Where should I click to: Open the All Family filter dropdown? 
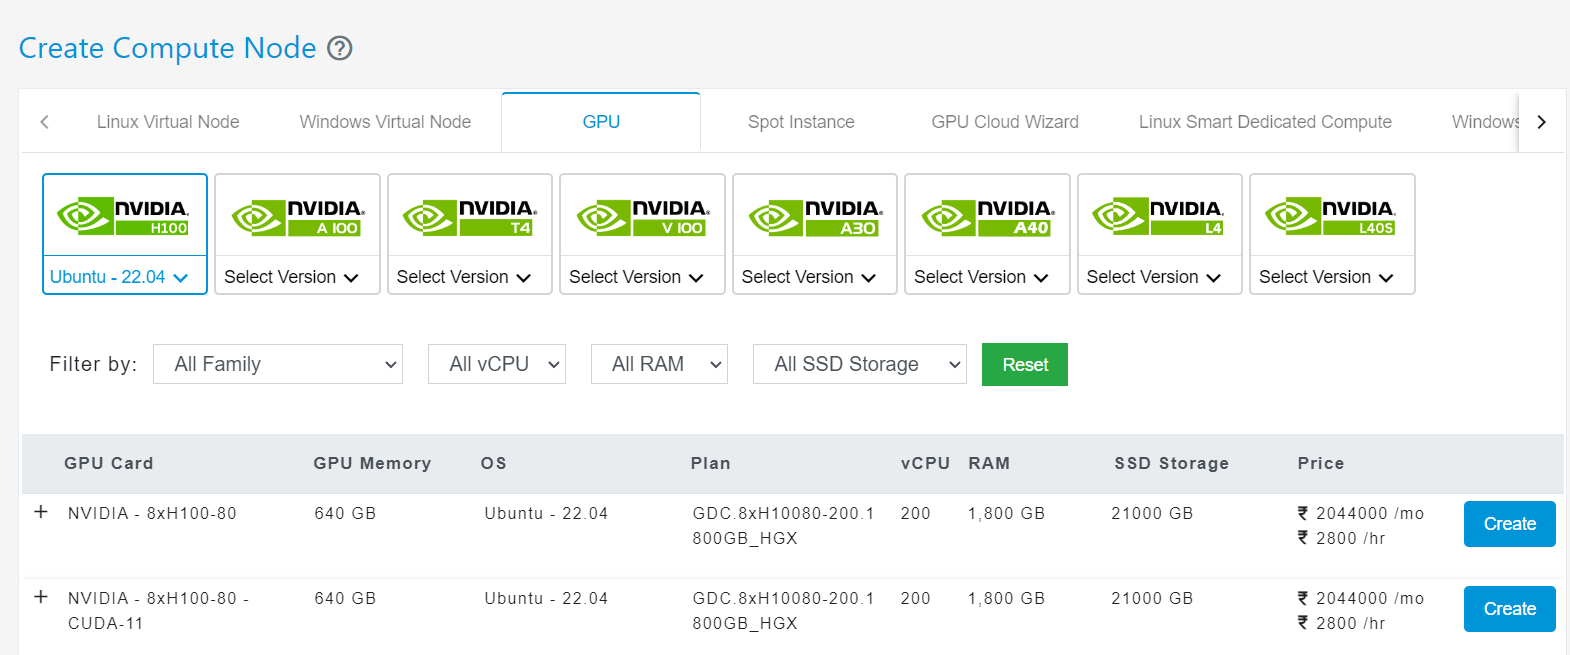[278, 364]
